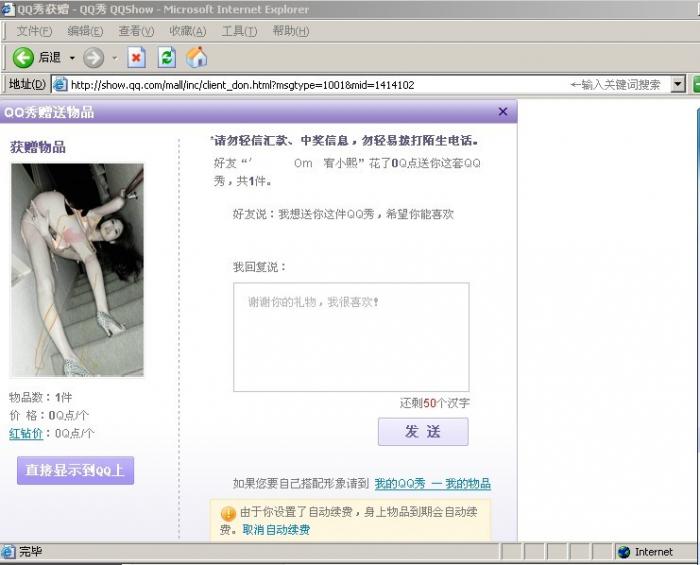Open the 收藏(A) menu

pos(188,31)
